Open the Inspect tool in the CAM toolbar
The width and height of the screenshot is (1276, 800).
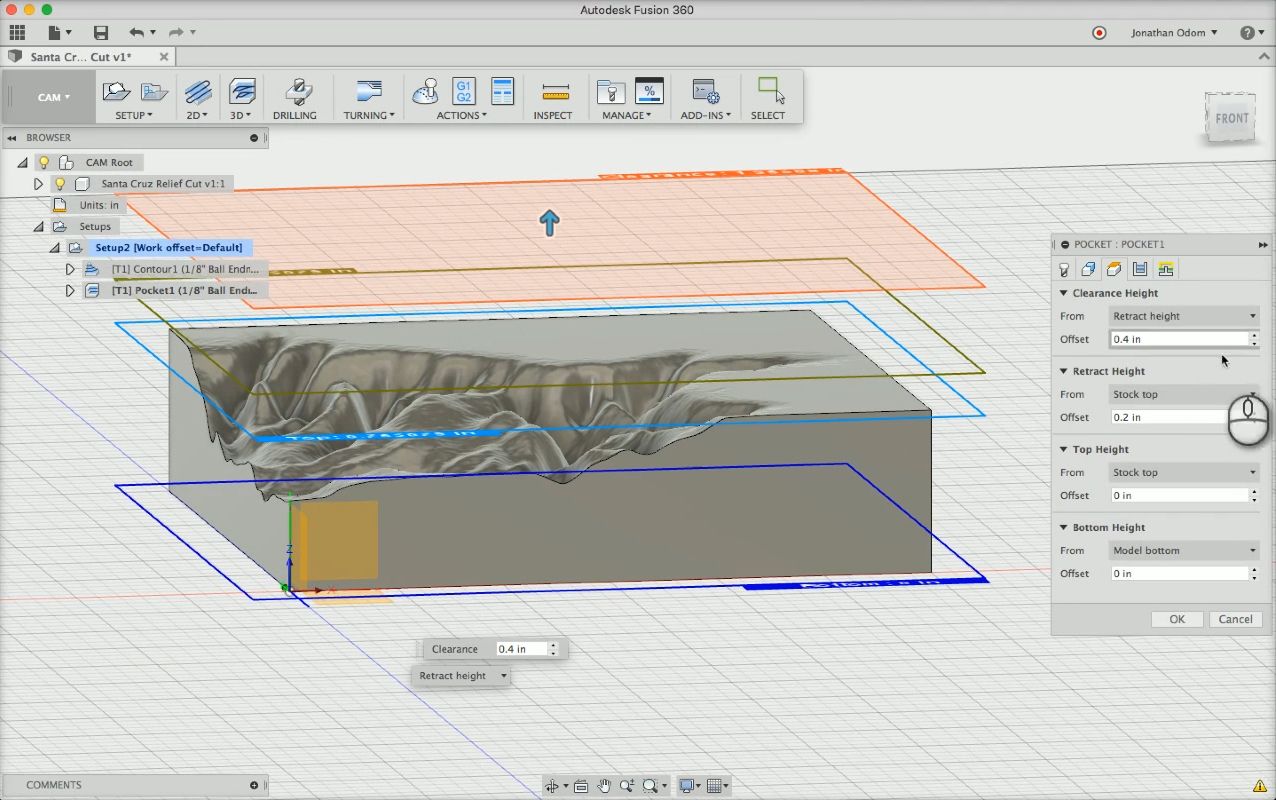(553, 95)
